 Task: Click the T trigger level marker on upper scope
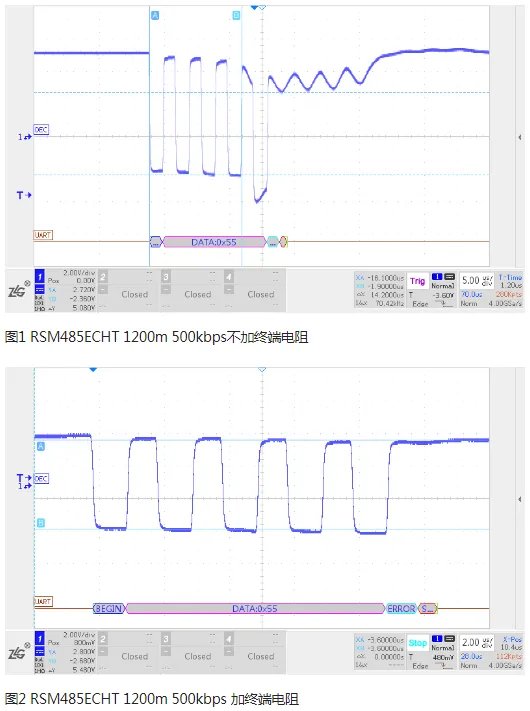(x=24, y=195)
